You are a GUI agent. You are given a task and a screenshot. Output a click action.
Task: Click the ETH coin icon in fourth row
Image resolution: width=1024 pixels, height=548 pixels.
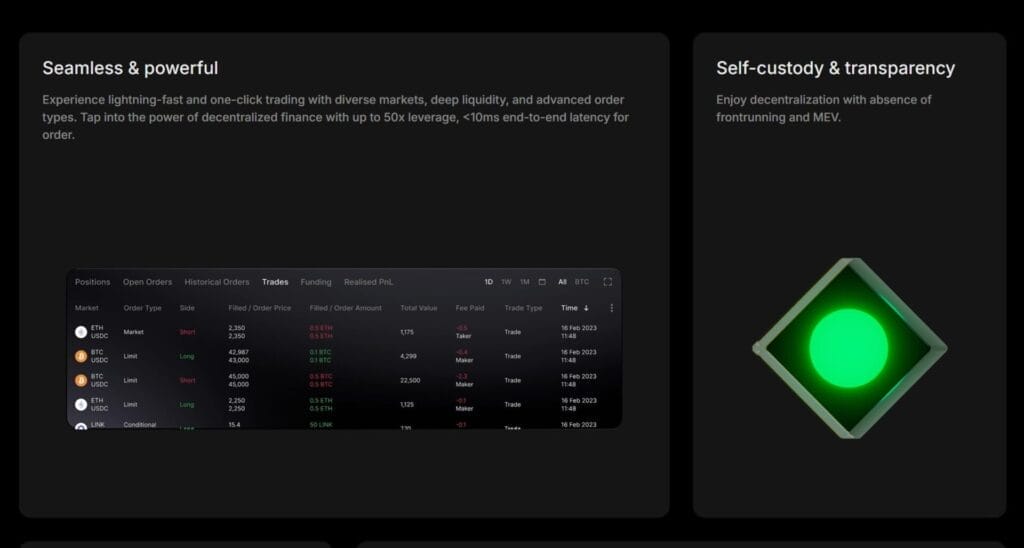pos(81,404)
